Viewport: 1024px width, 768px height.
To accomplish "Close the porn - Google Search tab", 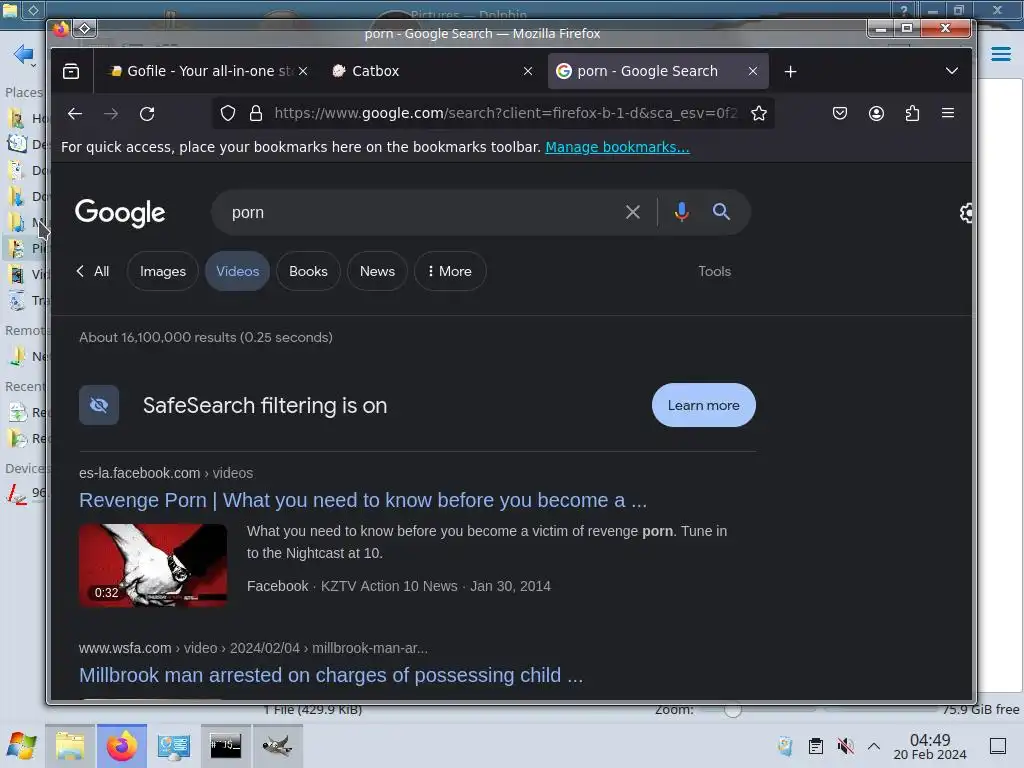I will point(753,71).
